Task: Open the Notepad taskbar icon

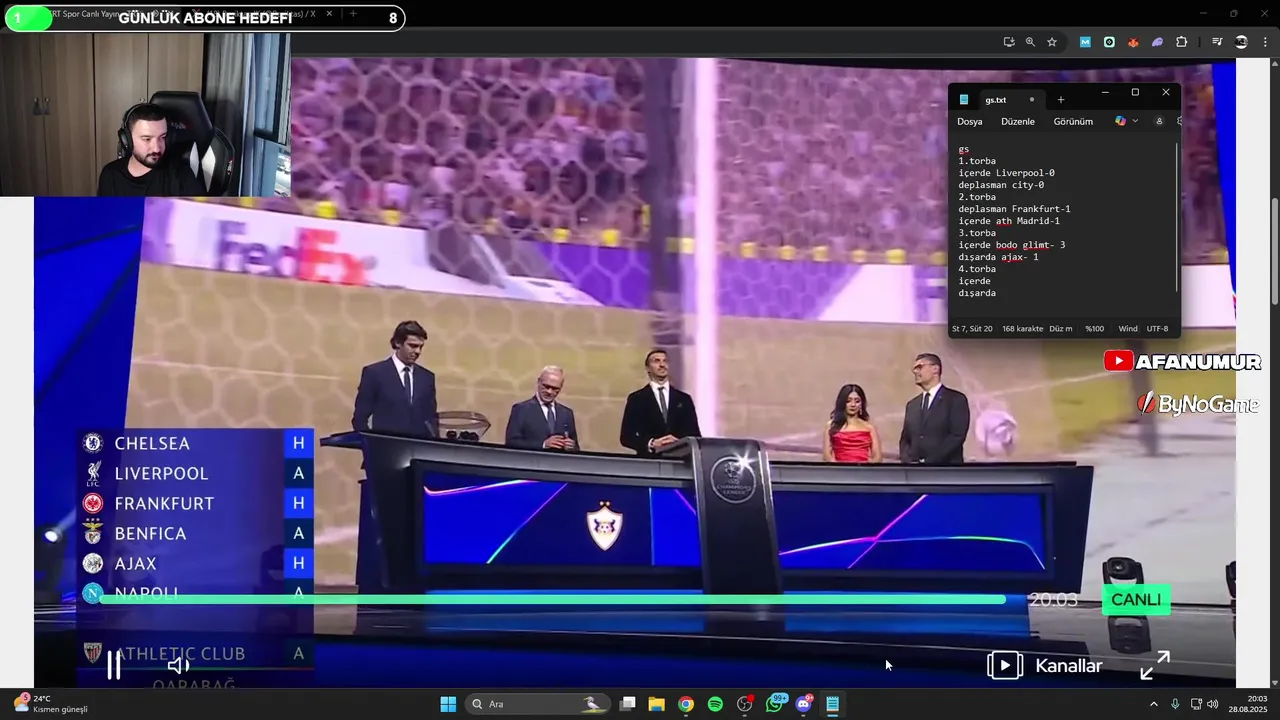Action: click(832, 704)
